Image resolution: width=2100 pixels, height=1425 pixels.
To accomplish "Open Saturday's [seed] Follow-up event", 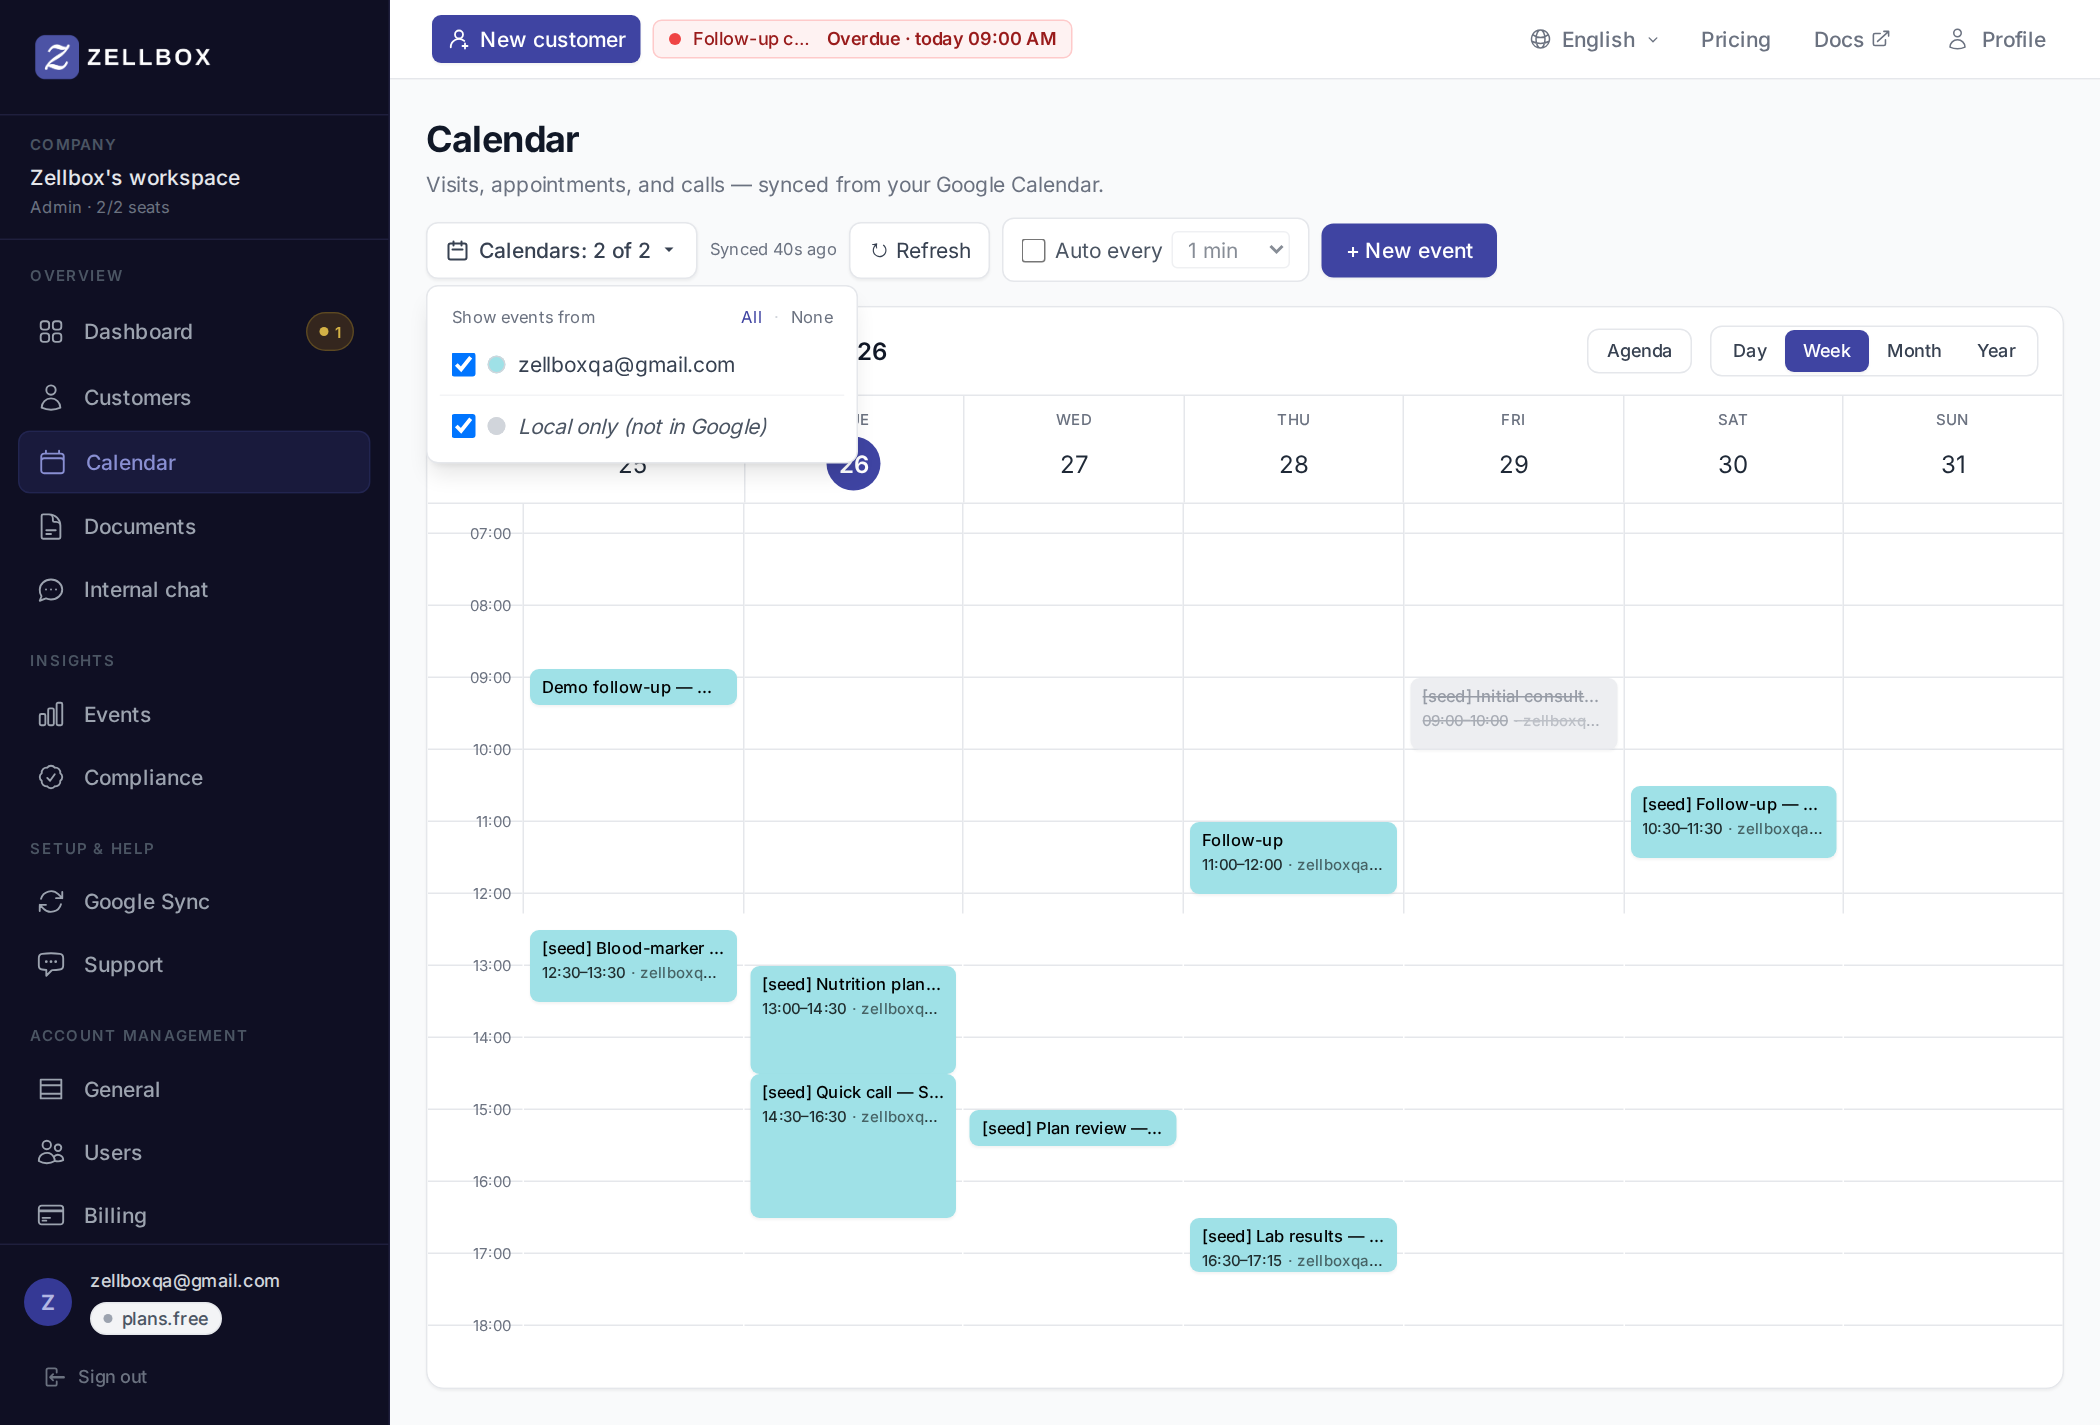I will 1733,822.
